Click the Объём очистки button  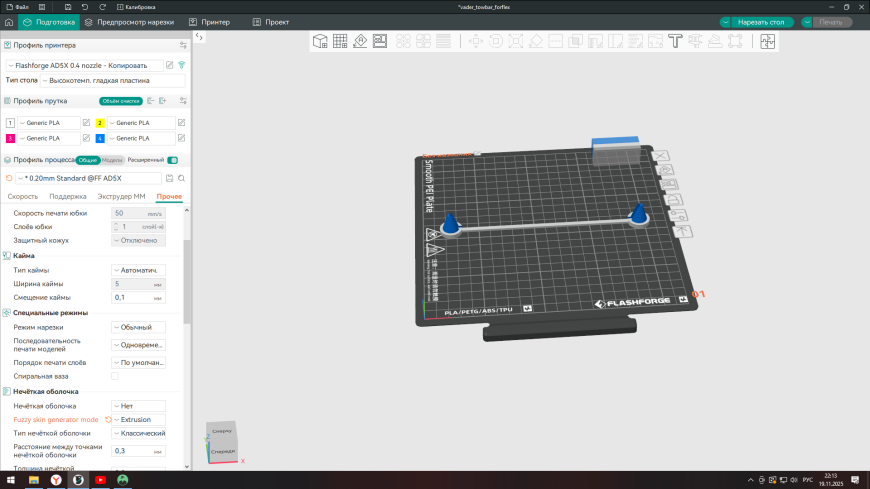tap(120, 101)
